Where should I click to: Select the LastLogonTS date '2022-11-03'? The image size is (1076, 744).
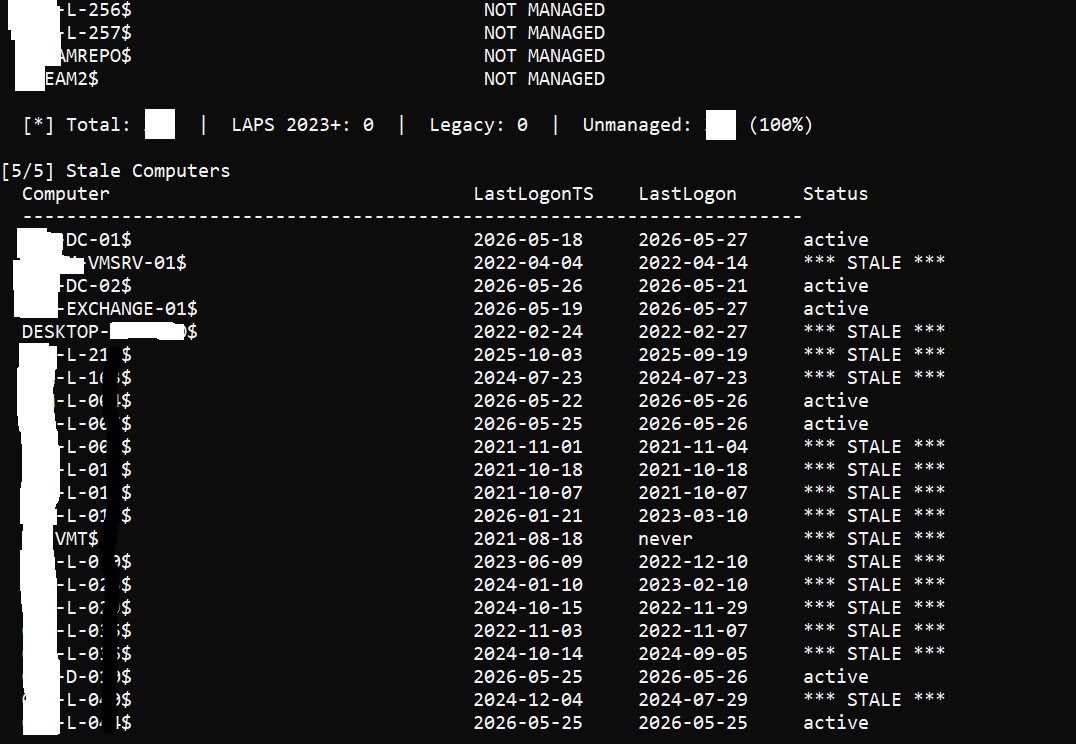pos(528,631)
